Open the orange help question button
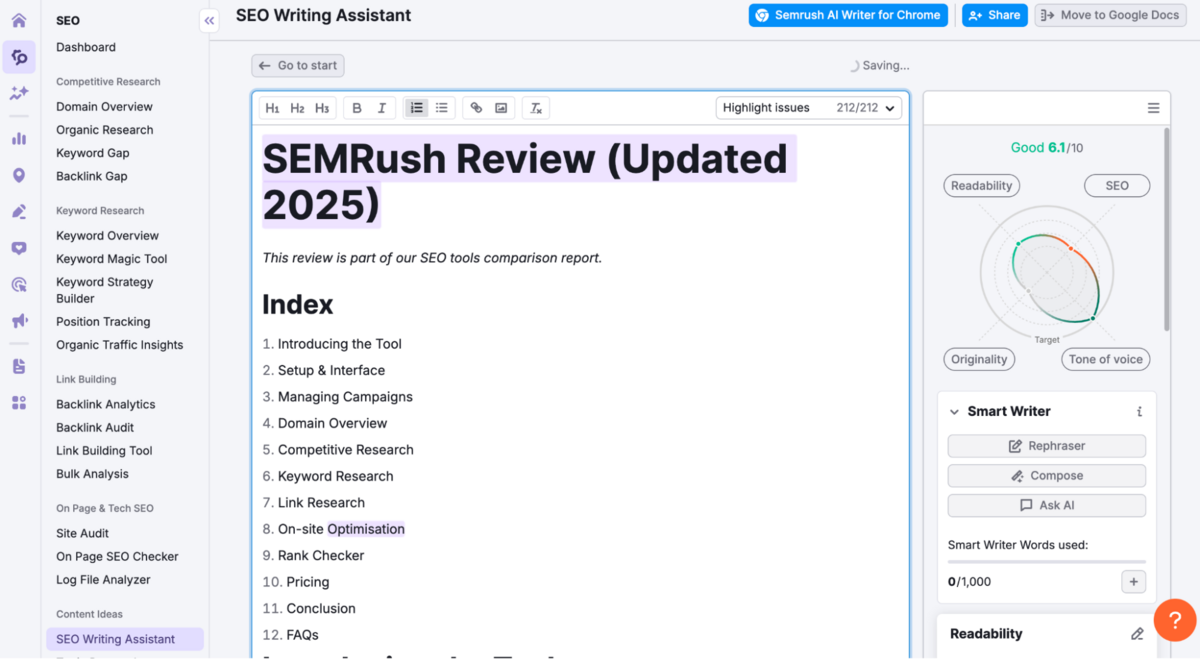1200x659 pixels. (x=1175, y=620)
